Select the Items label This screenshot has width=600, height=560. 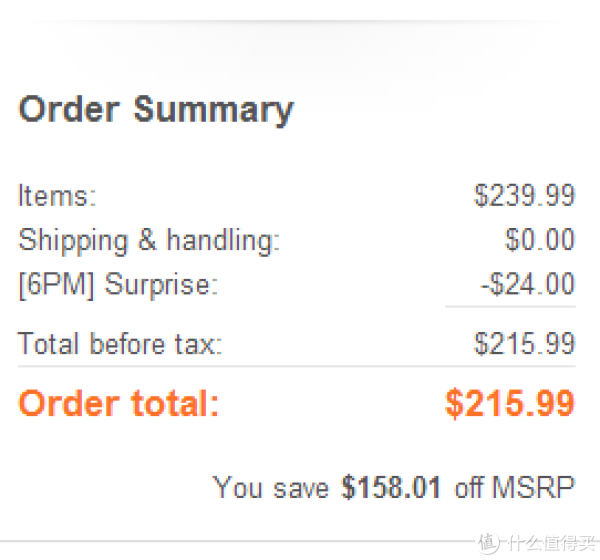pos(57,196)
